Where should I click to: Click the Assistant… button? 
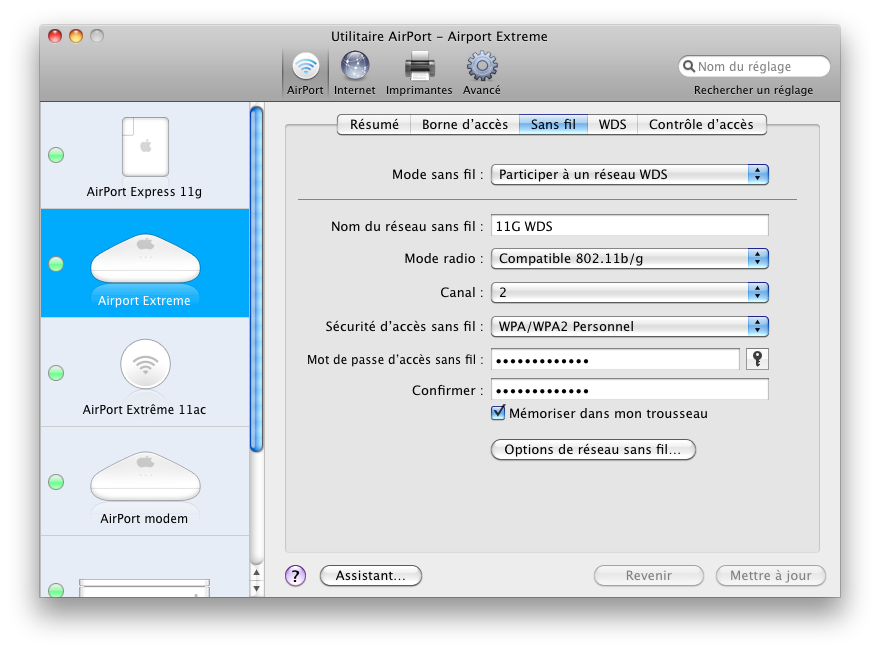click(370, 576)
